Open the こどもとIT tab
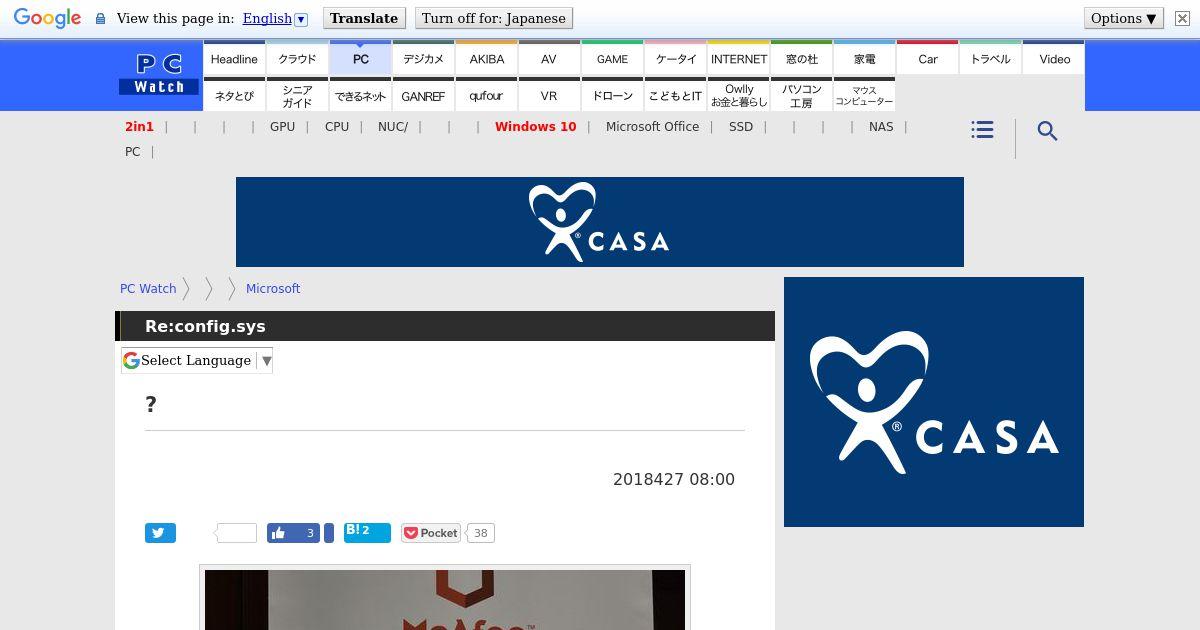1200x630 pixels. (x=675, y=95)
